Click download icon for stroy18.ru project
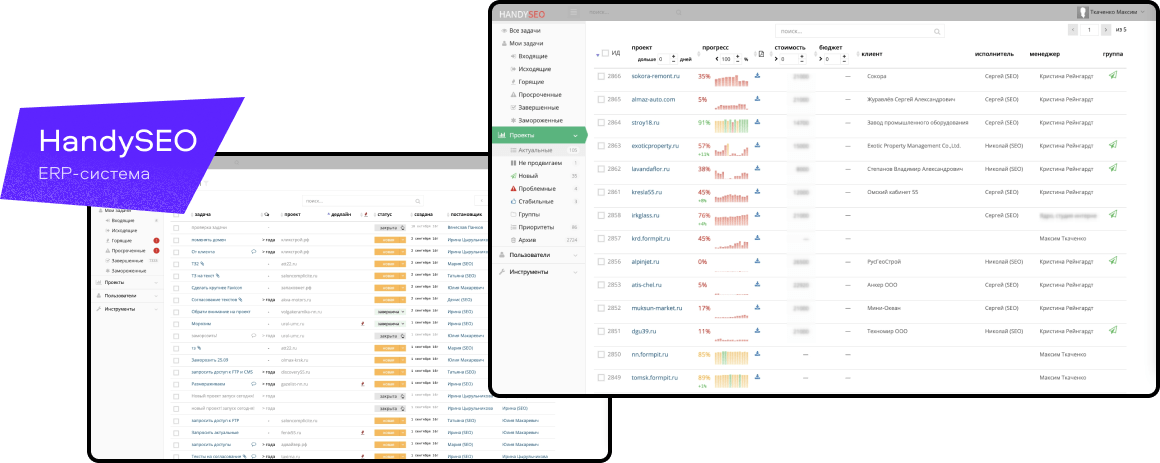Viewport: 1160px width, 463px height. click(757, 122)
